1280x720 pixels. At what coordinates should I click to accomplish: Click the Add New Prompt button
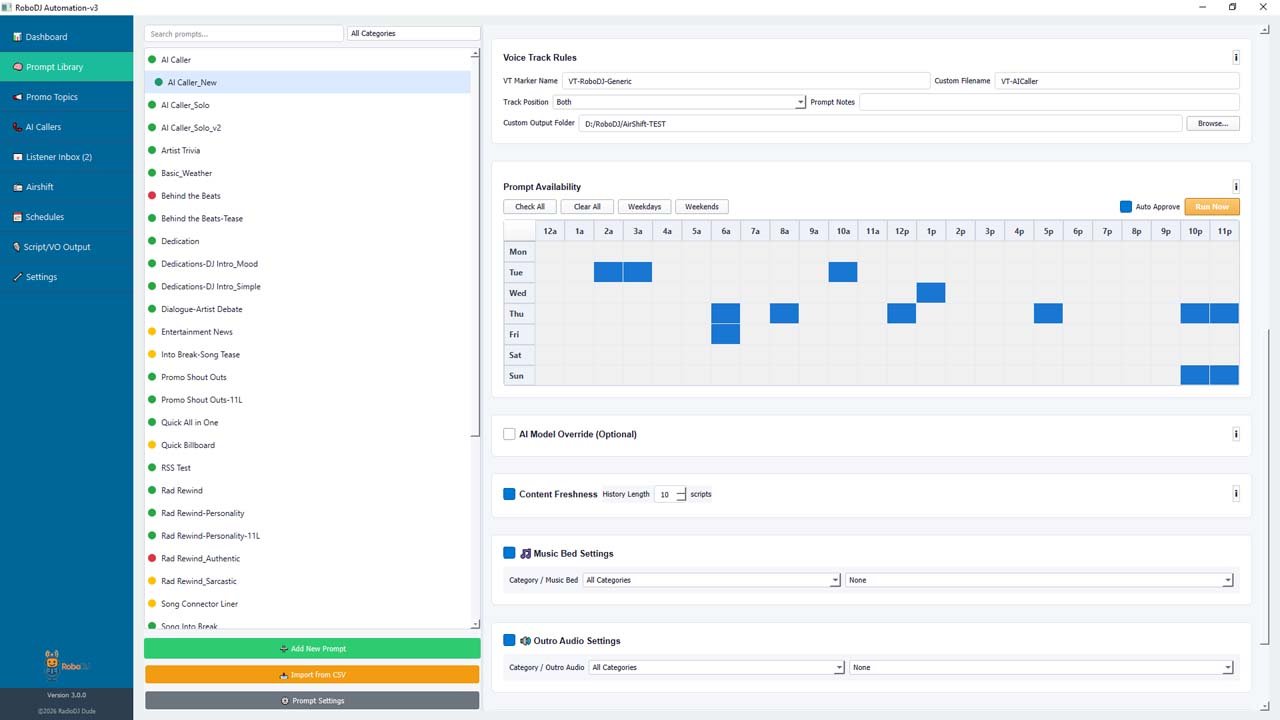pyautogui.click(x=312, y=649)
